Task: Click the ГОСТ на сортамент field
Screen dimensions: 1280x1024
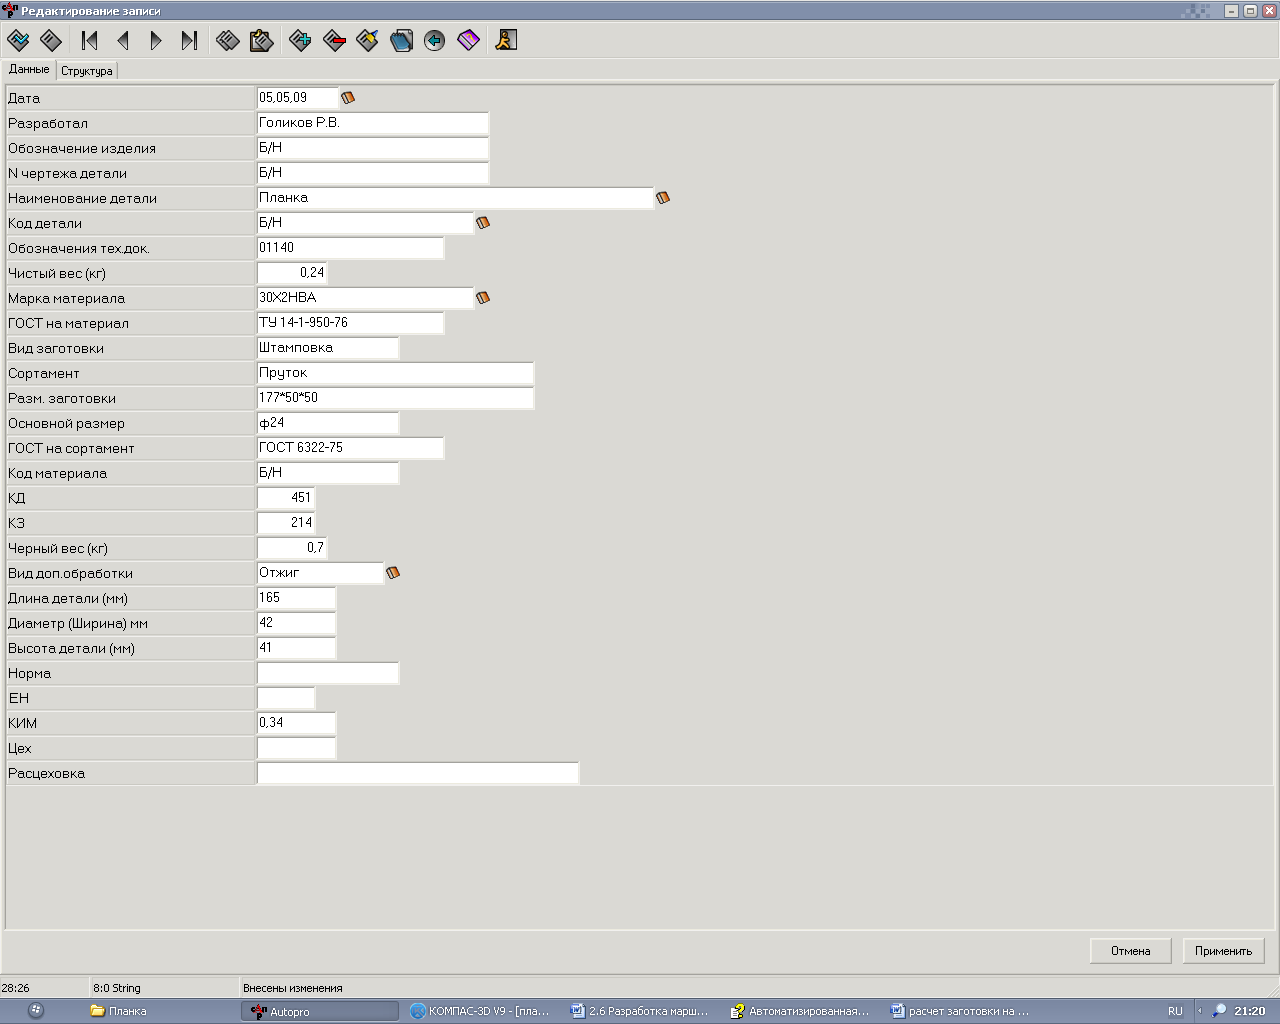Action: coord(350,448)
